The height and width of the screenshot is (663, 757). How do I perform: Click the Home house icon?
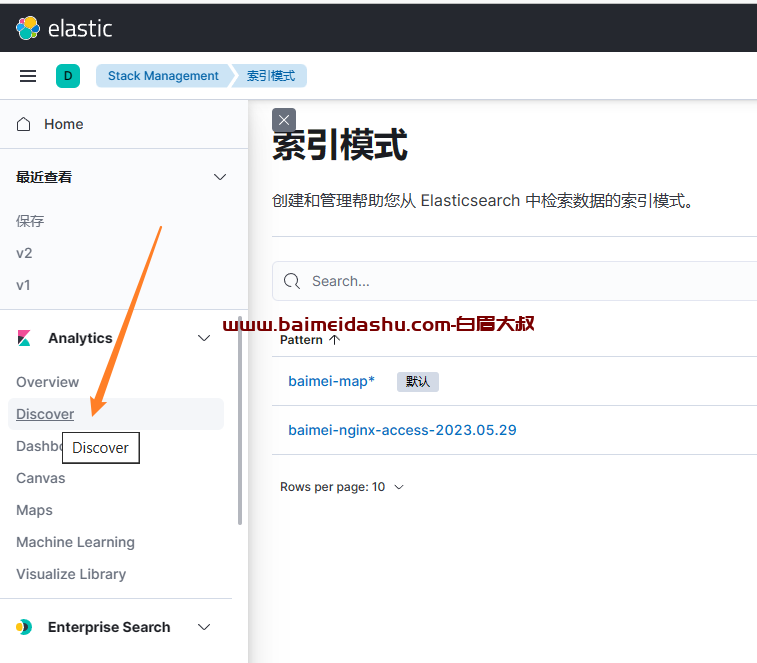[24, 124]
